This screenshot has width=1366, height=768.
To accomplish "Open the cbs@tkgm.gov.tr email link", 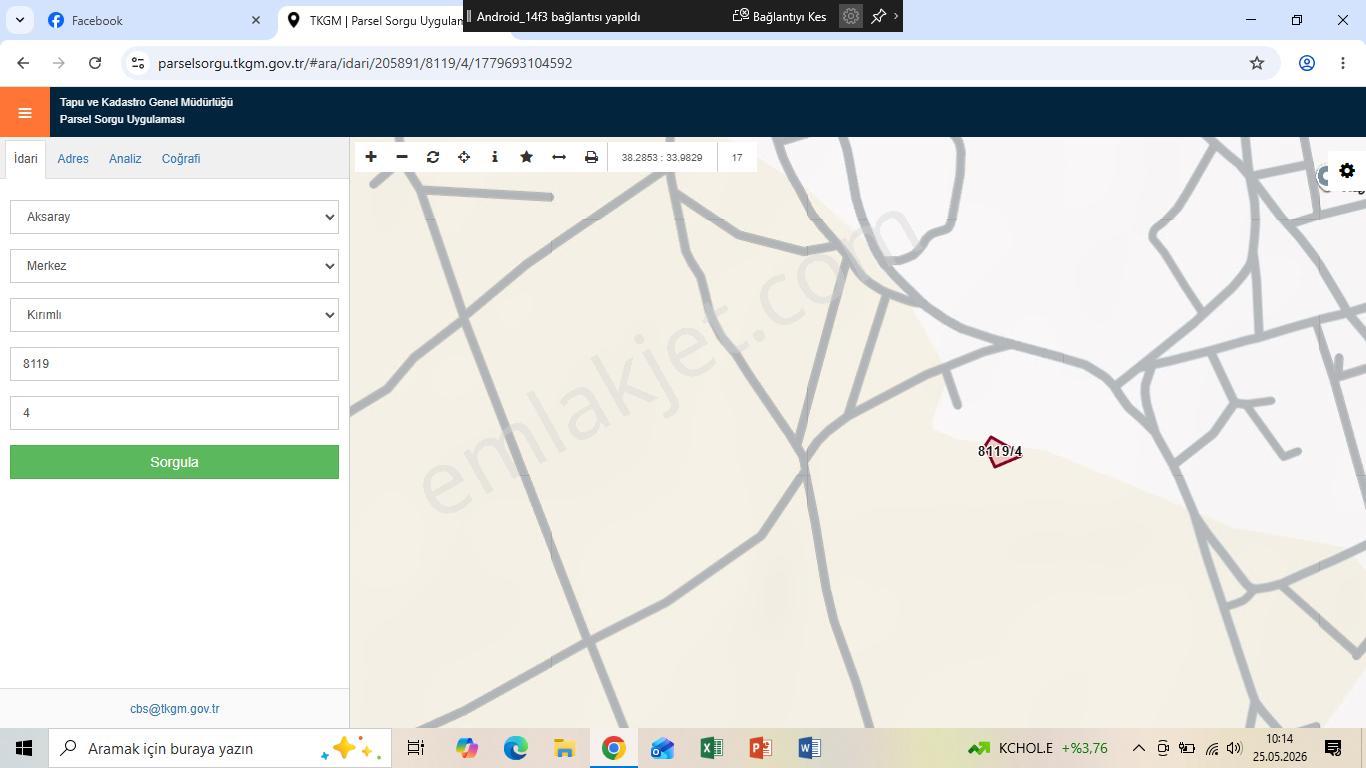I will pos(174,709).
